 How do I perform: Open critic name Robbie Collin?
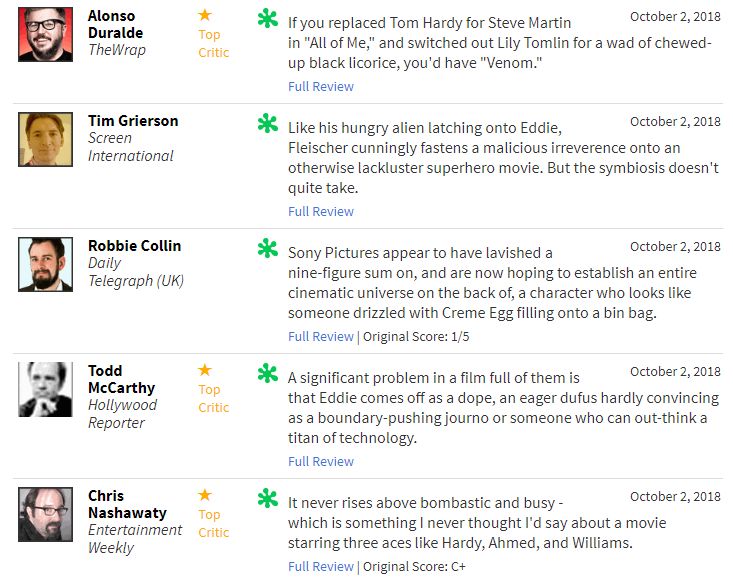134,246
